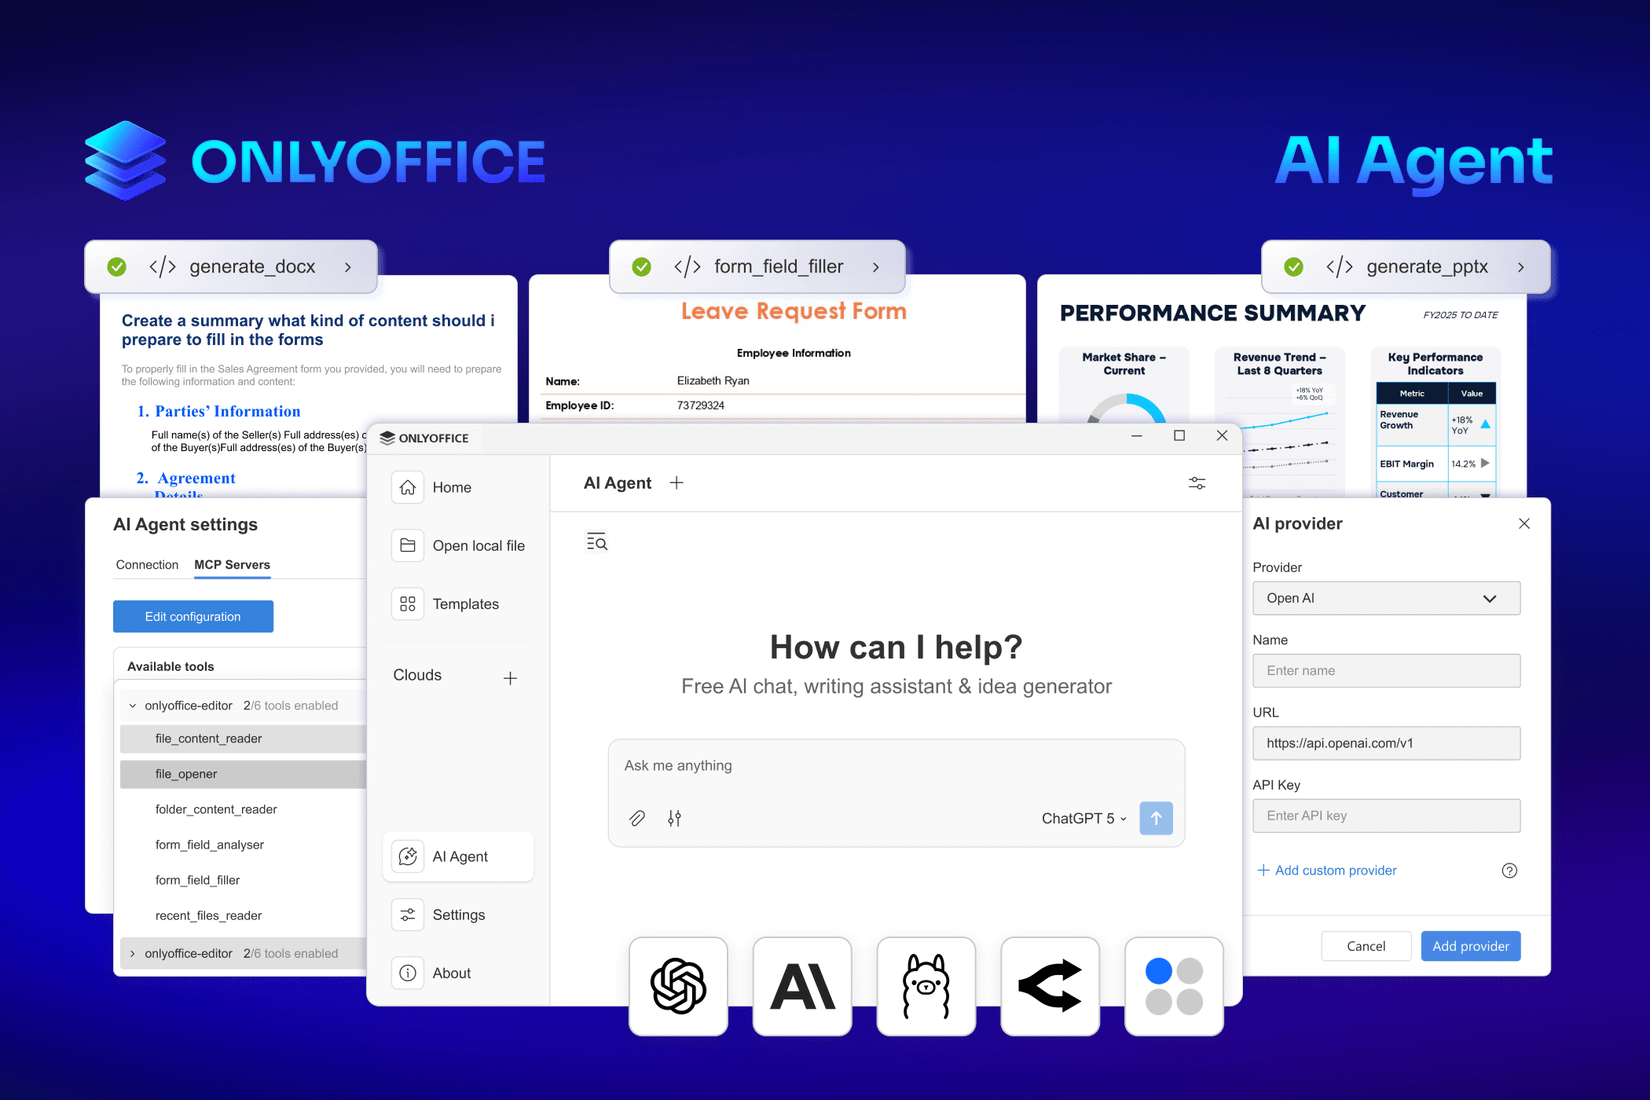
Task: Start a new chat with the plus icon
Action: coord(677,482)
